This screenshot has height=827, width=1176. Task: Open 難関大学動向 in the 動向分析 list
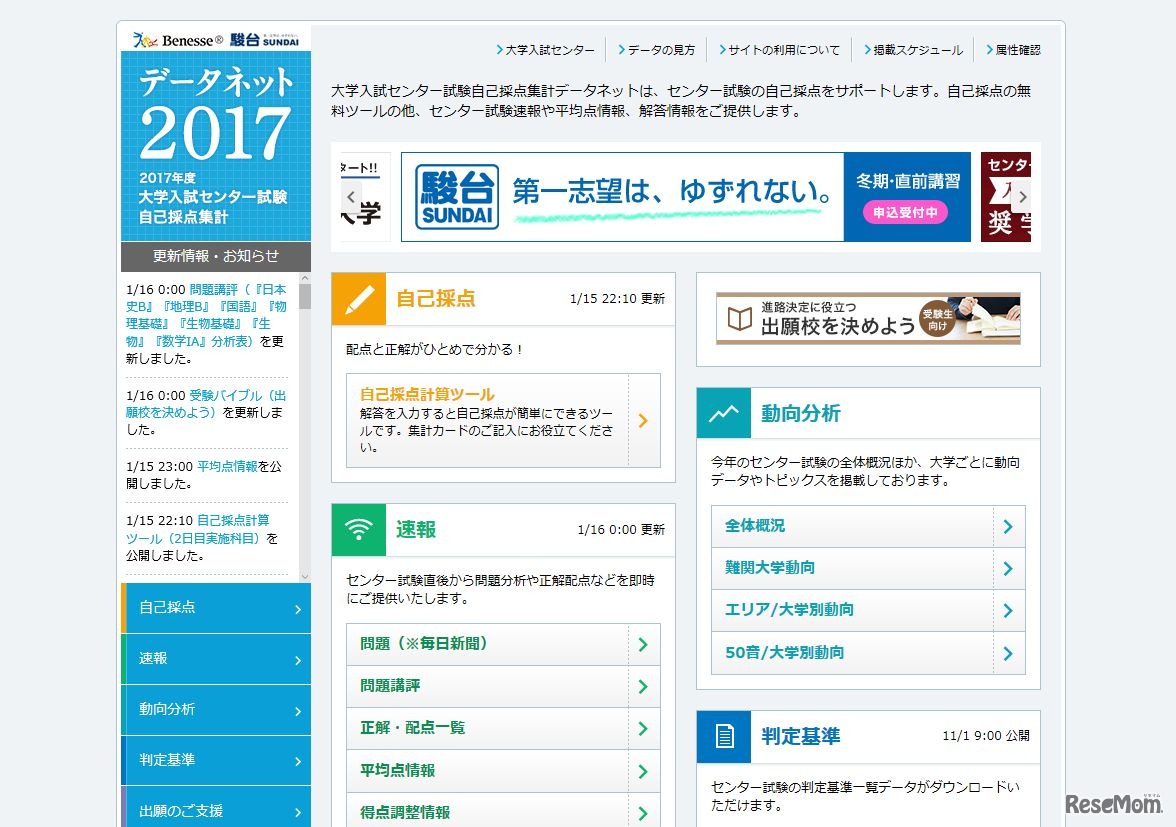coord(868,568)
